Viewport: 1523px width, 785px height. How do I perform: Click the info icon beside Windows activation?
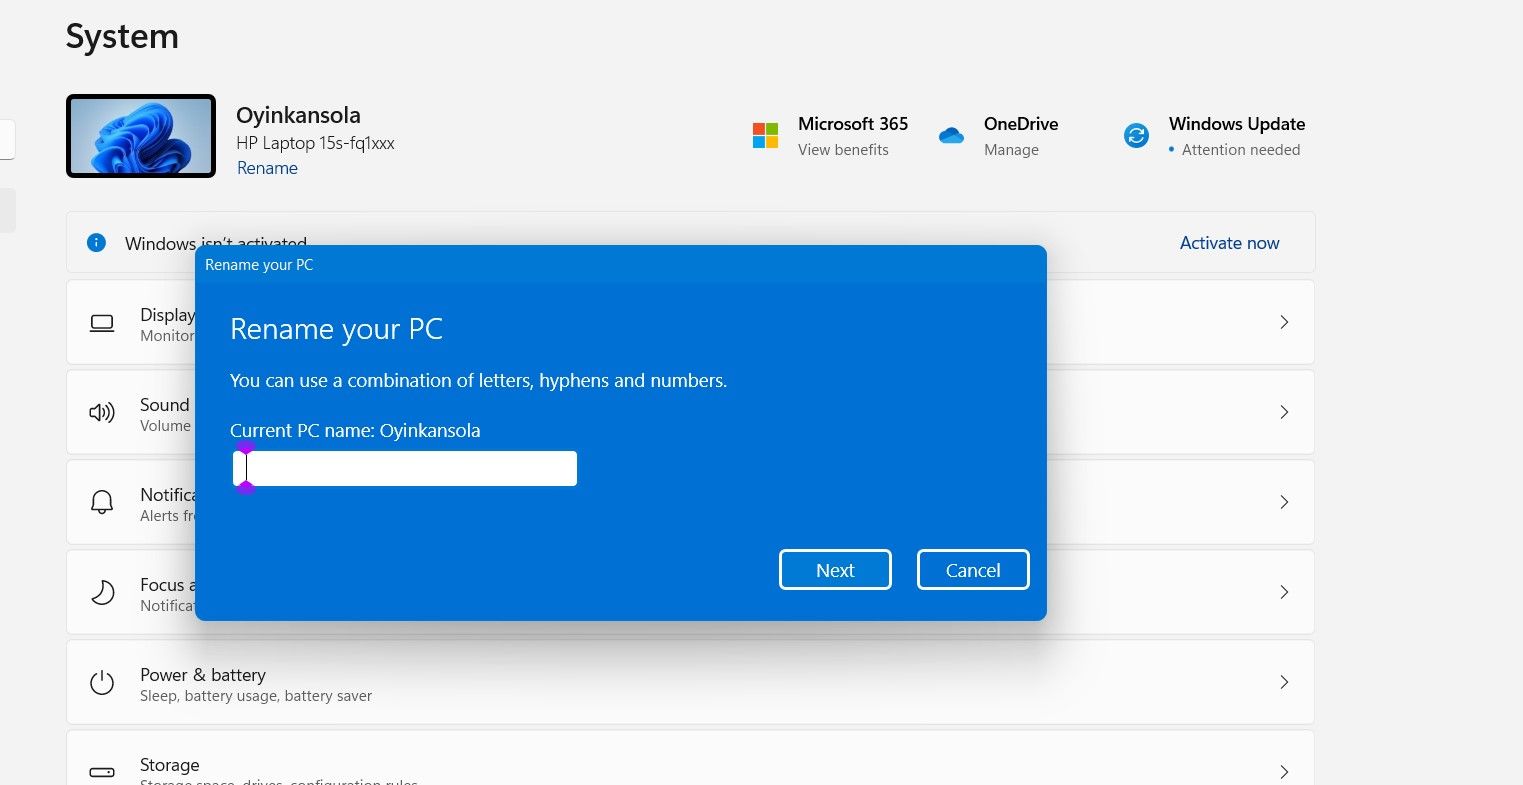tap(96, 243)
